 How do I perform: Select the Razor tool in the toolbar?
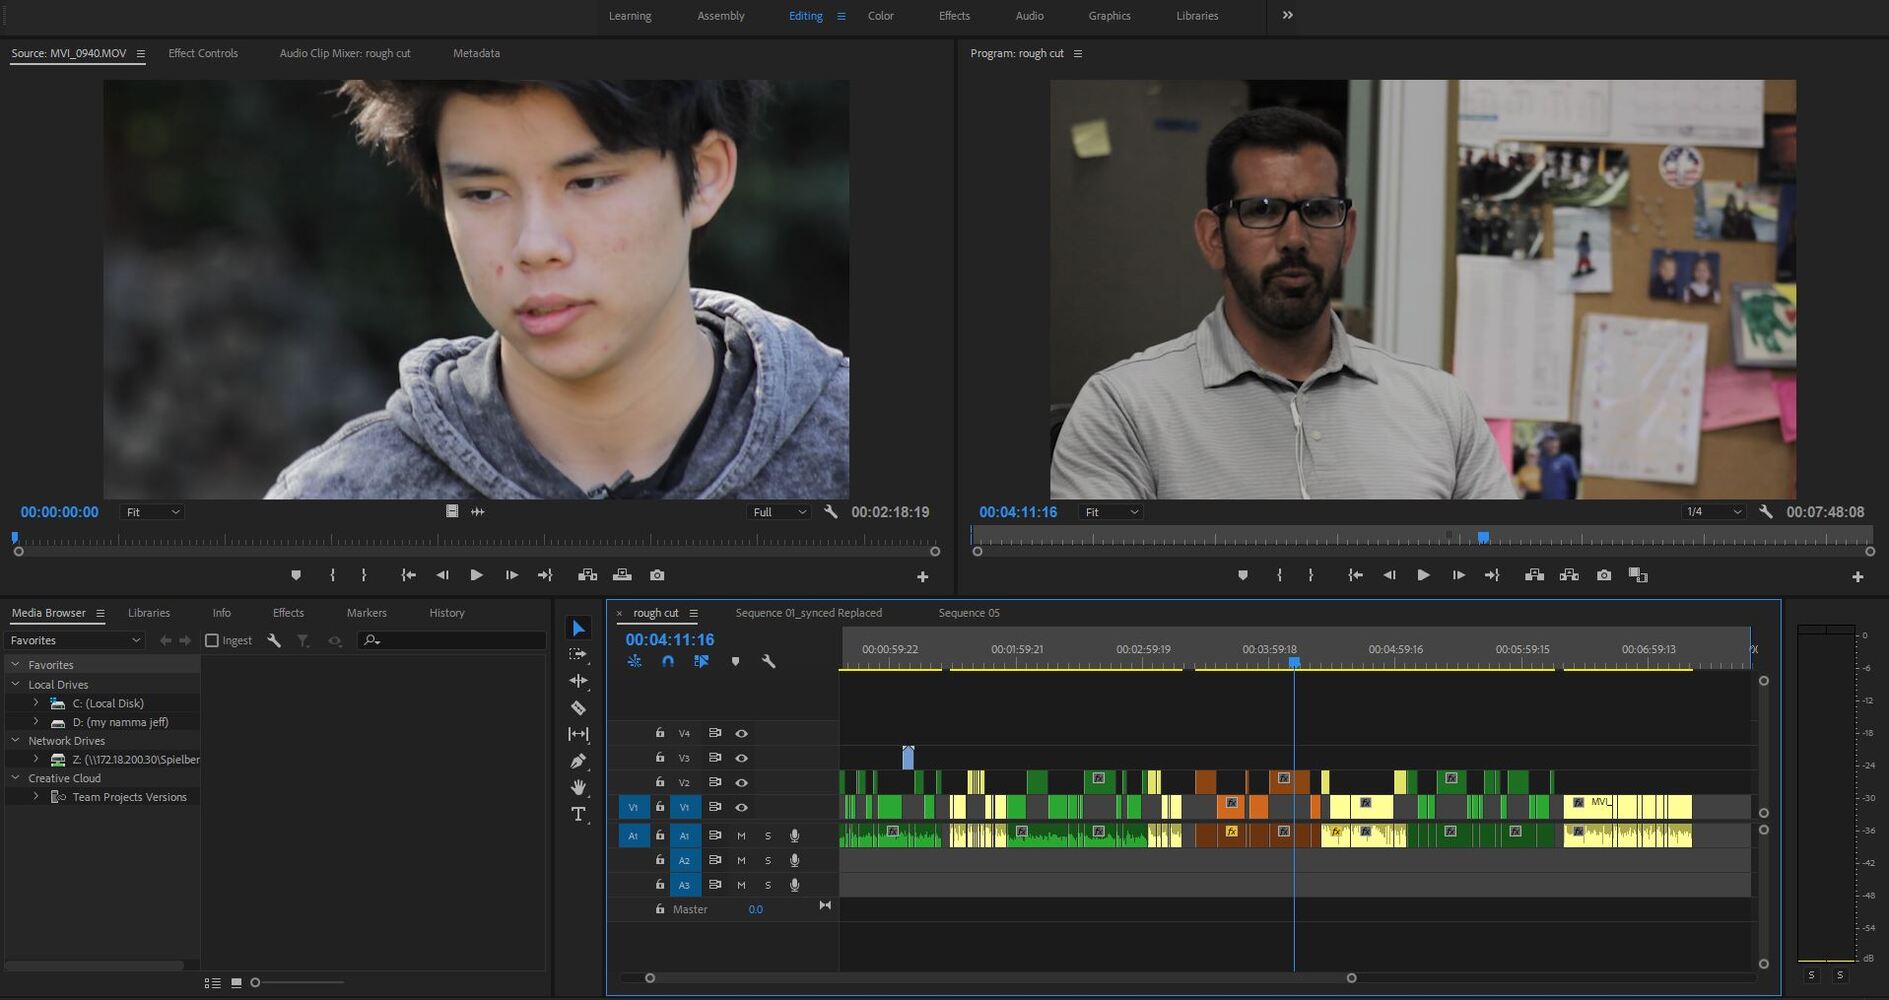tap(578, 708)
